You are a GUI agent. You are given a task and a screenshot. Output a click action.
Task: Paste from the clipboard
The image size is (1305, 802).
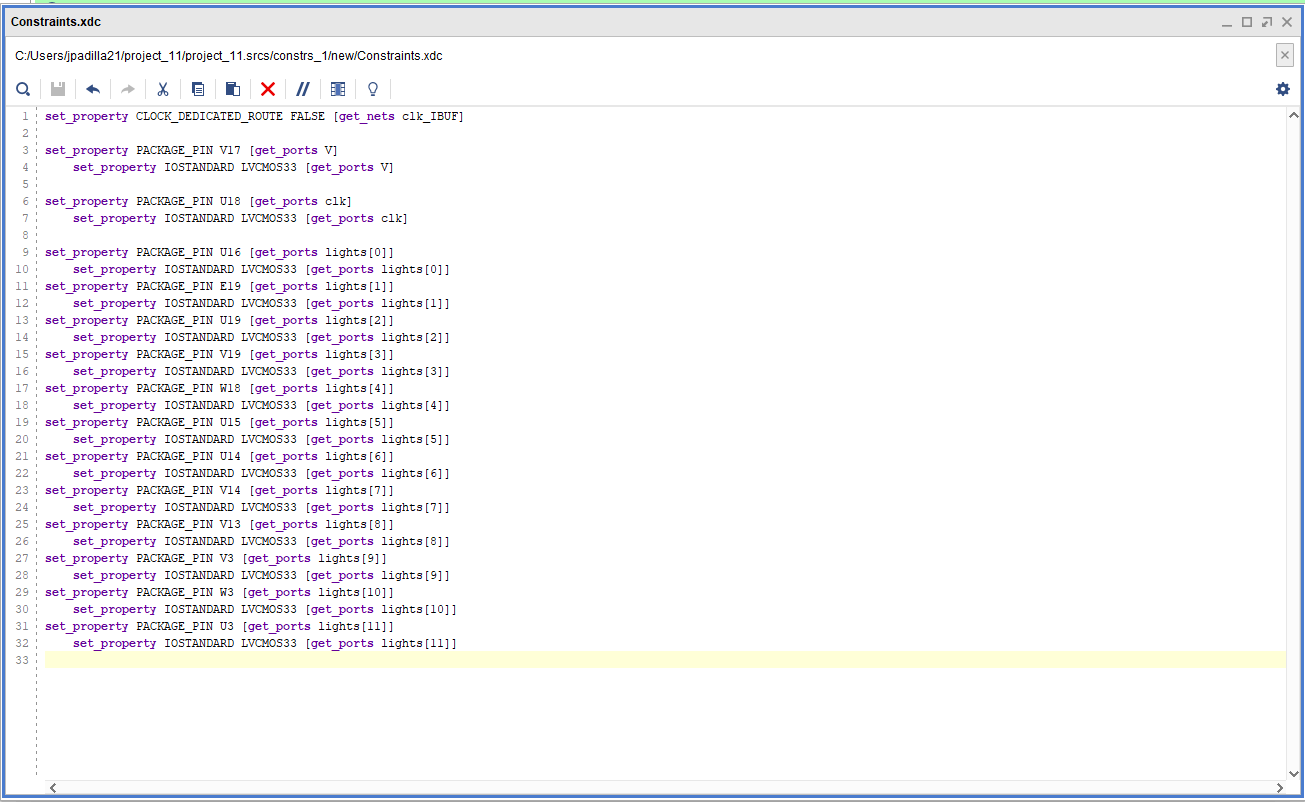231,89
